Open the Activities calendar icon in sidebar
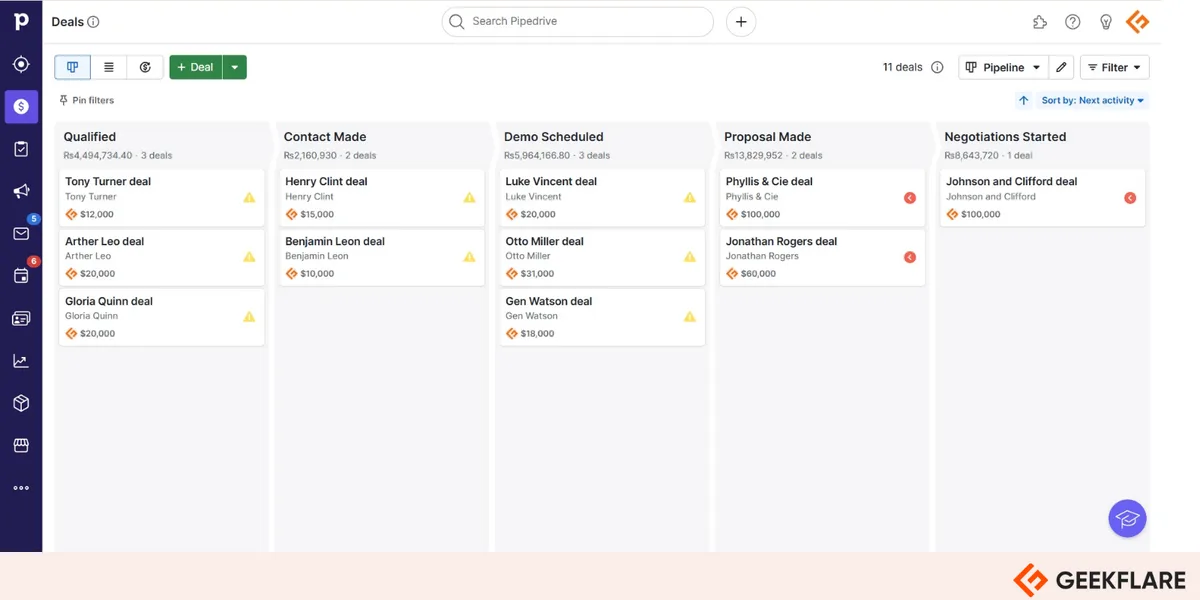The width and height of the screenshot is (1200, 600). click(21, 276)
